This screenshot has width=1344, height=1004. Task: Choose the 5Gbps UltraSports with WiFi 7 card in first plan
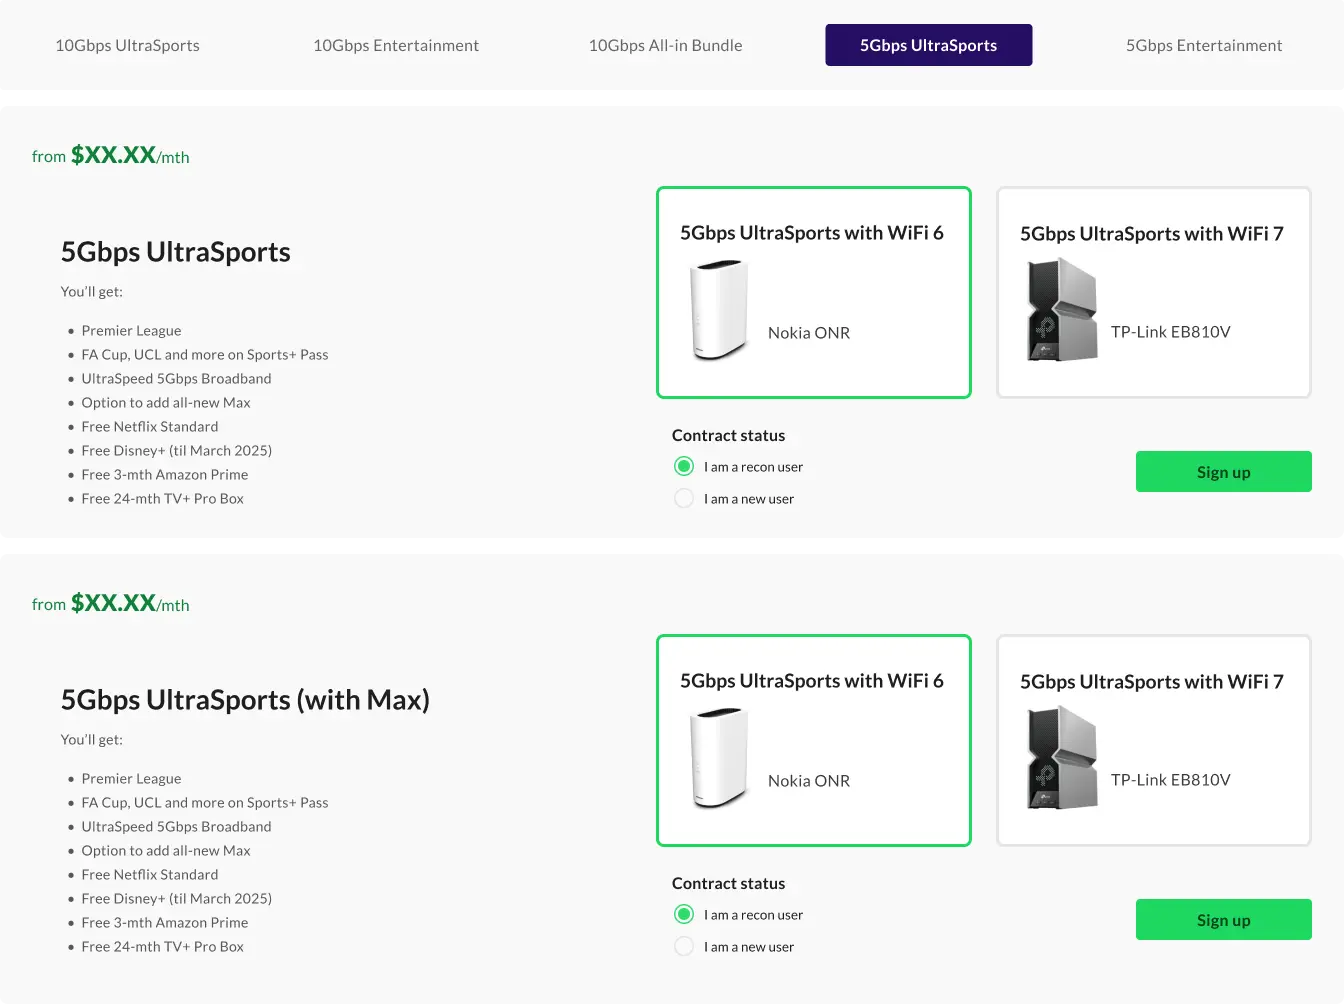click(x=1154, y=292)
